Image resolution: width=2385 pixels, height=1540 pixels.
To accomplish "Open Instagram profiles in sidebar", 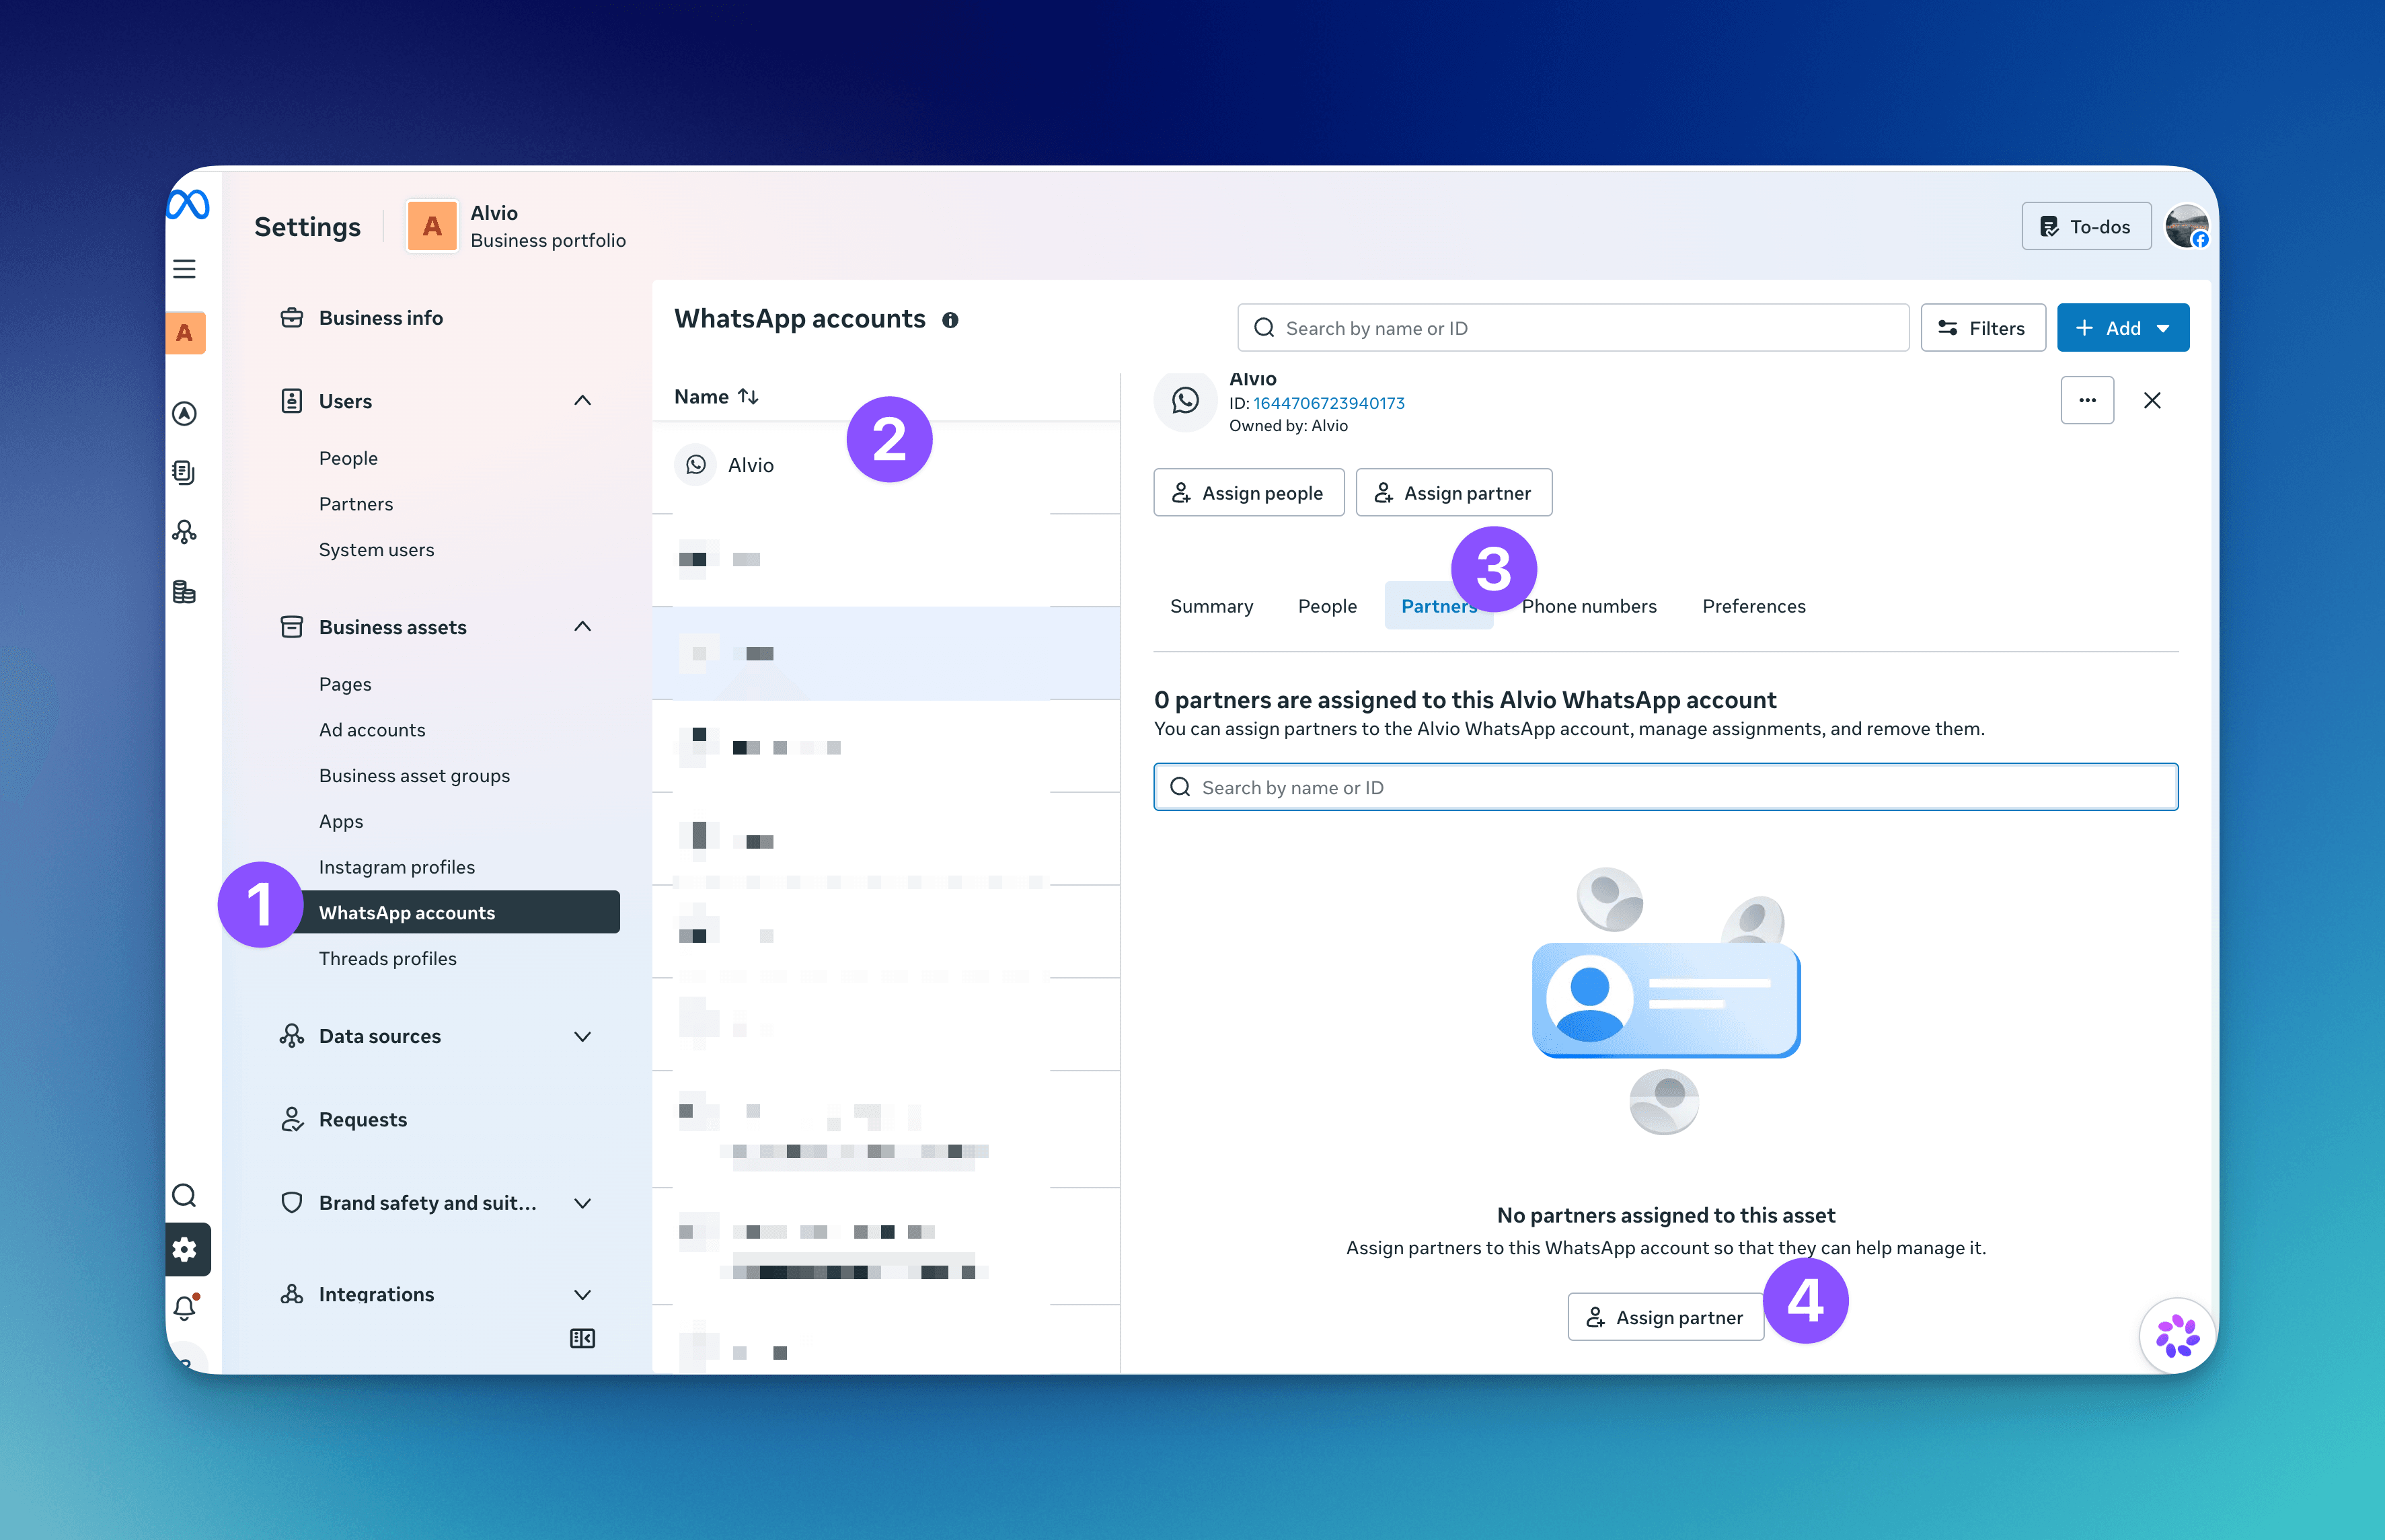I will [396, 867].
